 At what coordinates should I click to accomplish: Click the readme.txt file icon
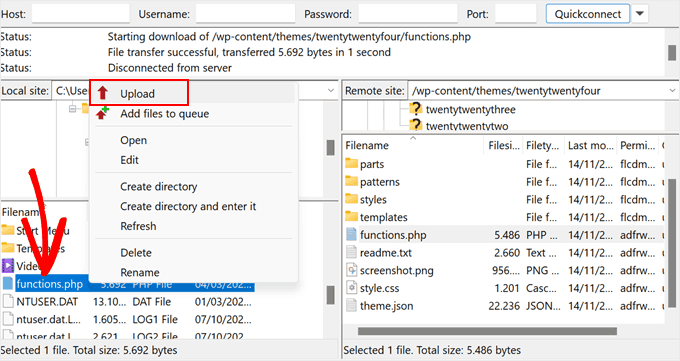tap(351, 252)
